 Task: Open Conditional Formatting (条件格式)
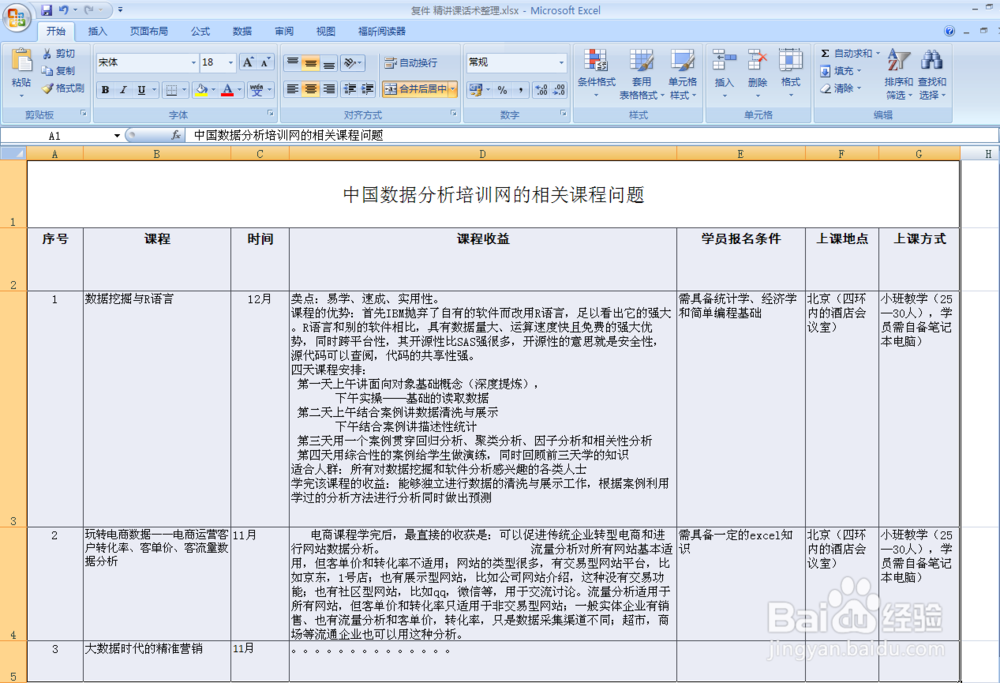596,73
